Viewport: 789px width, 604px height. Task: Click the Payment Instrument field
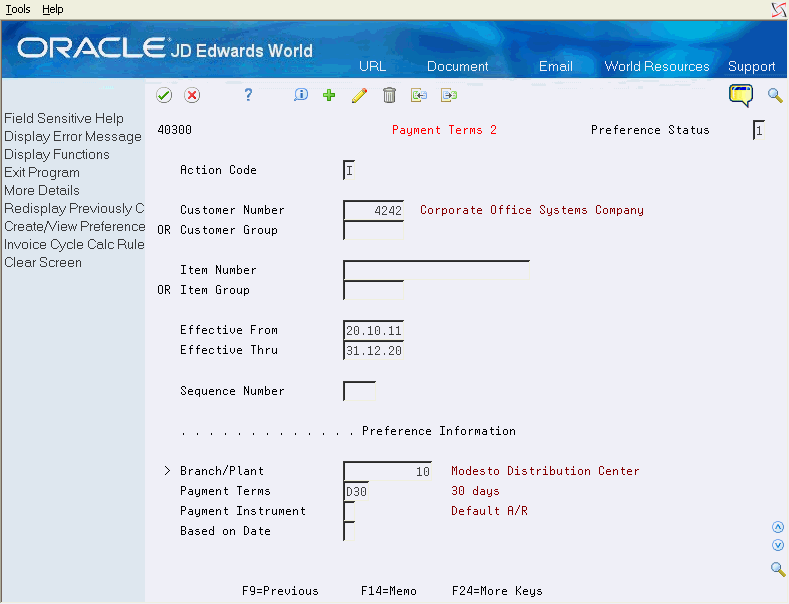click(x=349, y=511)
